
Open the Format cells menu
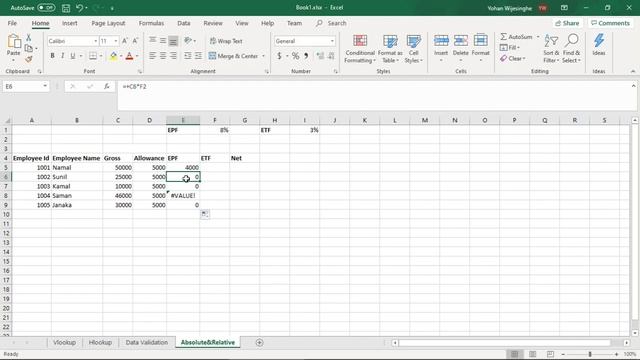pos(480,48)
